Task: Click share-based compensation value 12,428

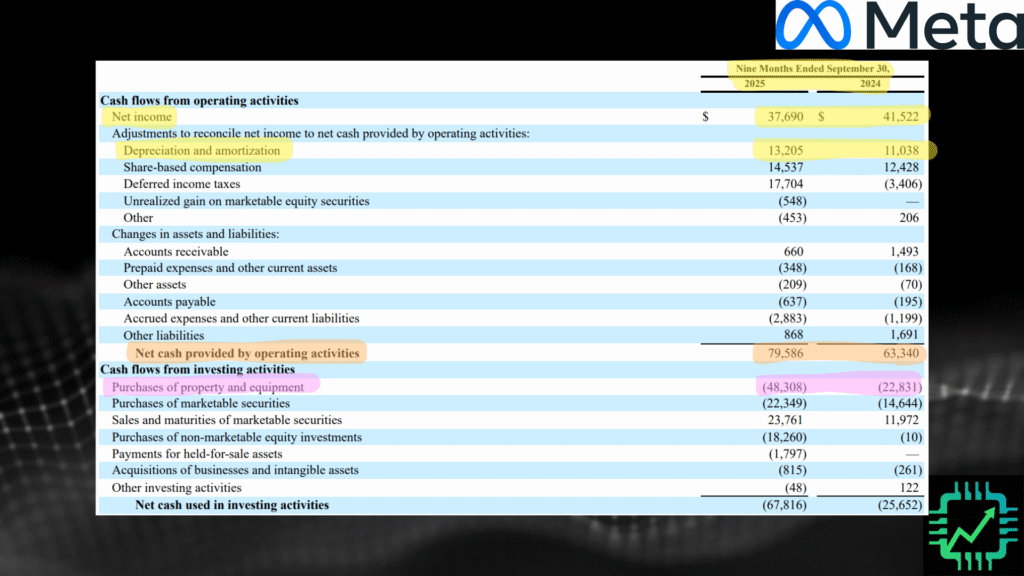Action: pyautogui.click(x=901, y=168)
